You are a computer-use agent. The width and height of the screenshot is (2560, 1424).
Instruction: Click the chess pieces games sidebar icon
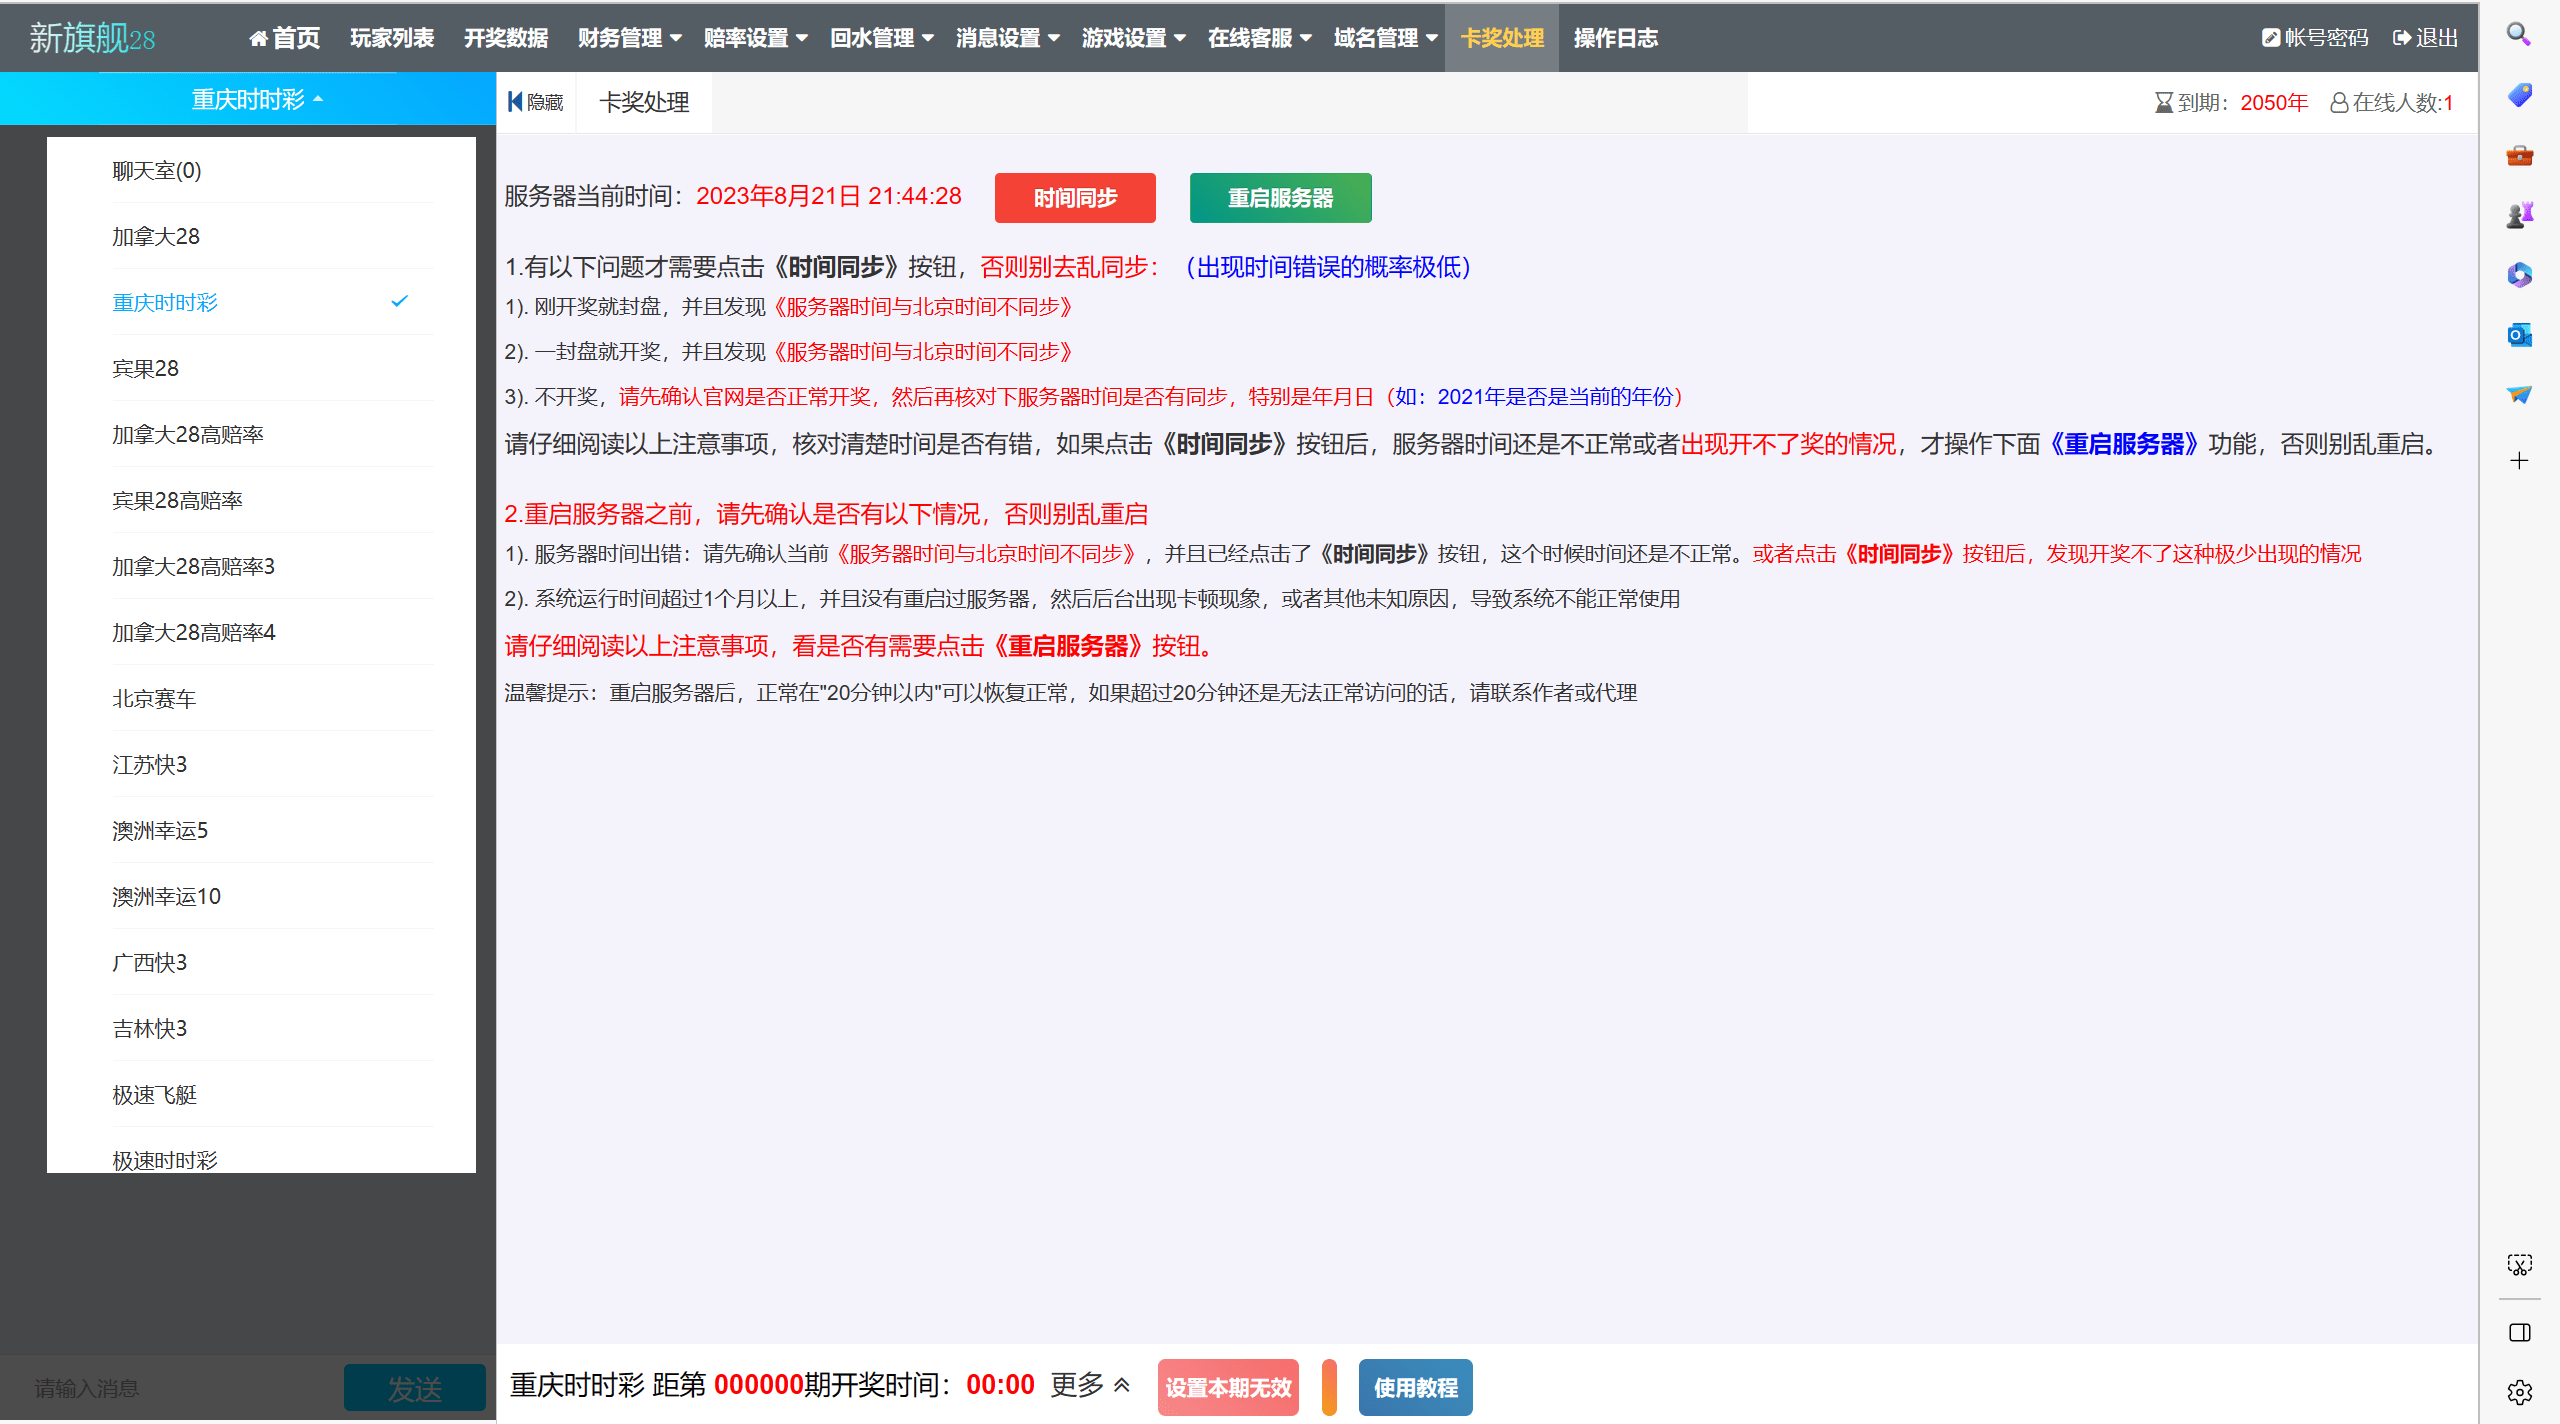tap(2519, 215)
